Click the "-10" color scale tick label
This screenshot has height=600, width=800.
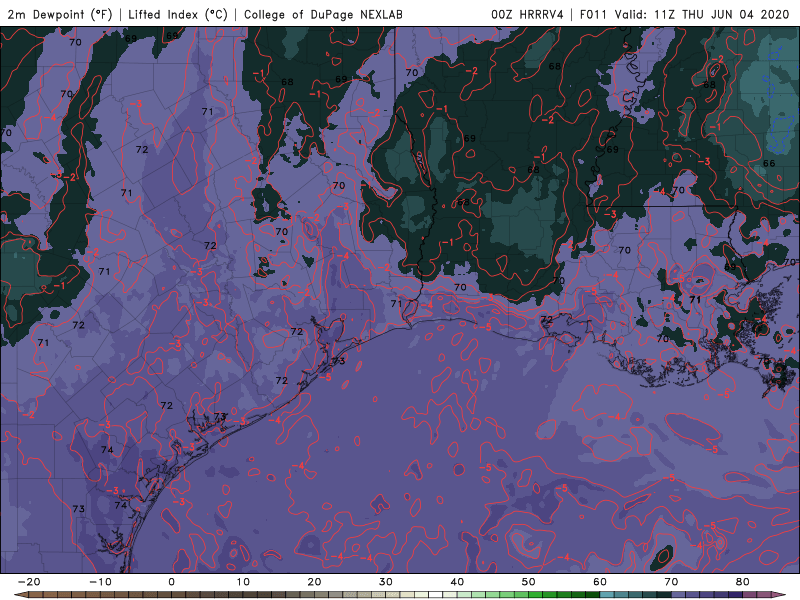pyautogui.click(x=101, y=582)
